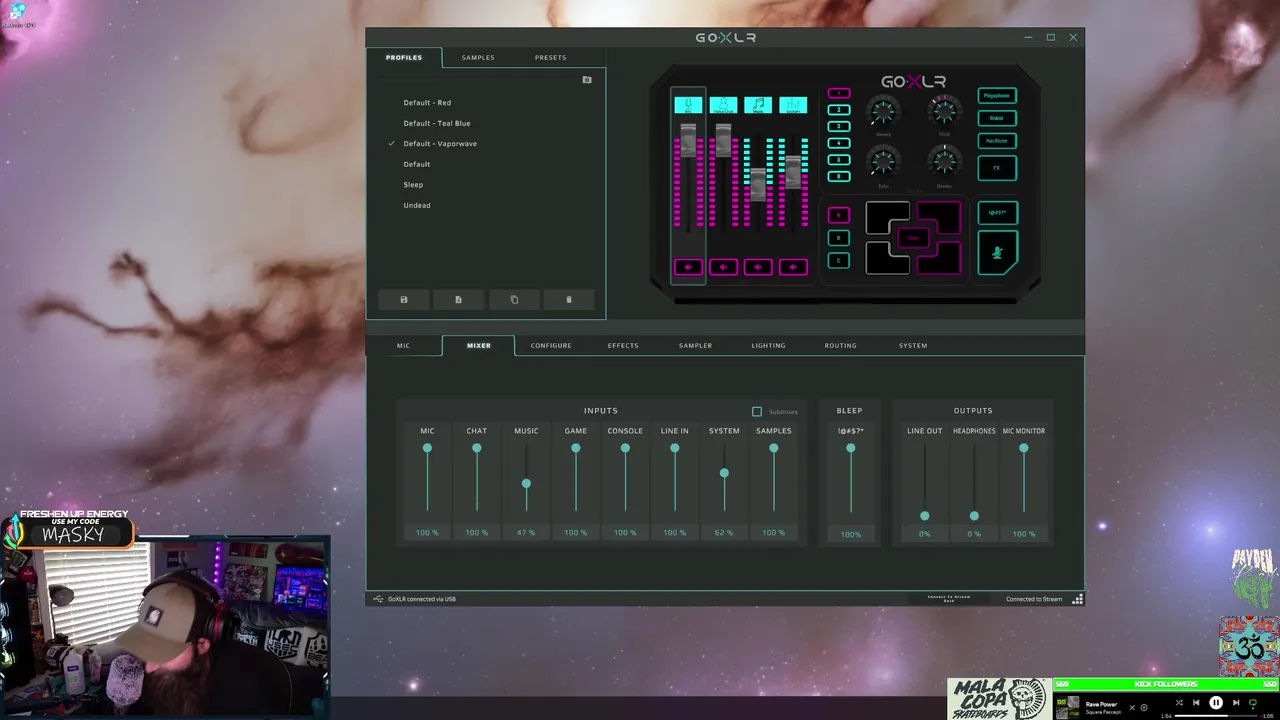
Task: Select the Default - Red profile
Action: [x=427, y=103]
